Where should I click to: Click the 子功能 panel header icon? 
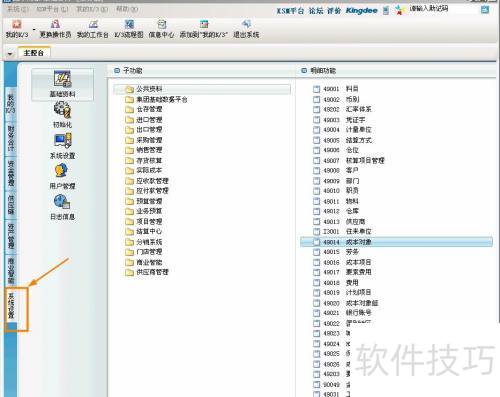coord(117,71)
